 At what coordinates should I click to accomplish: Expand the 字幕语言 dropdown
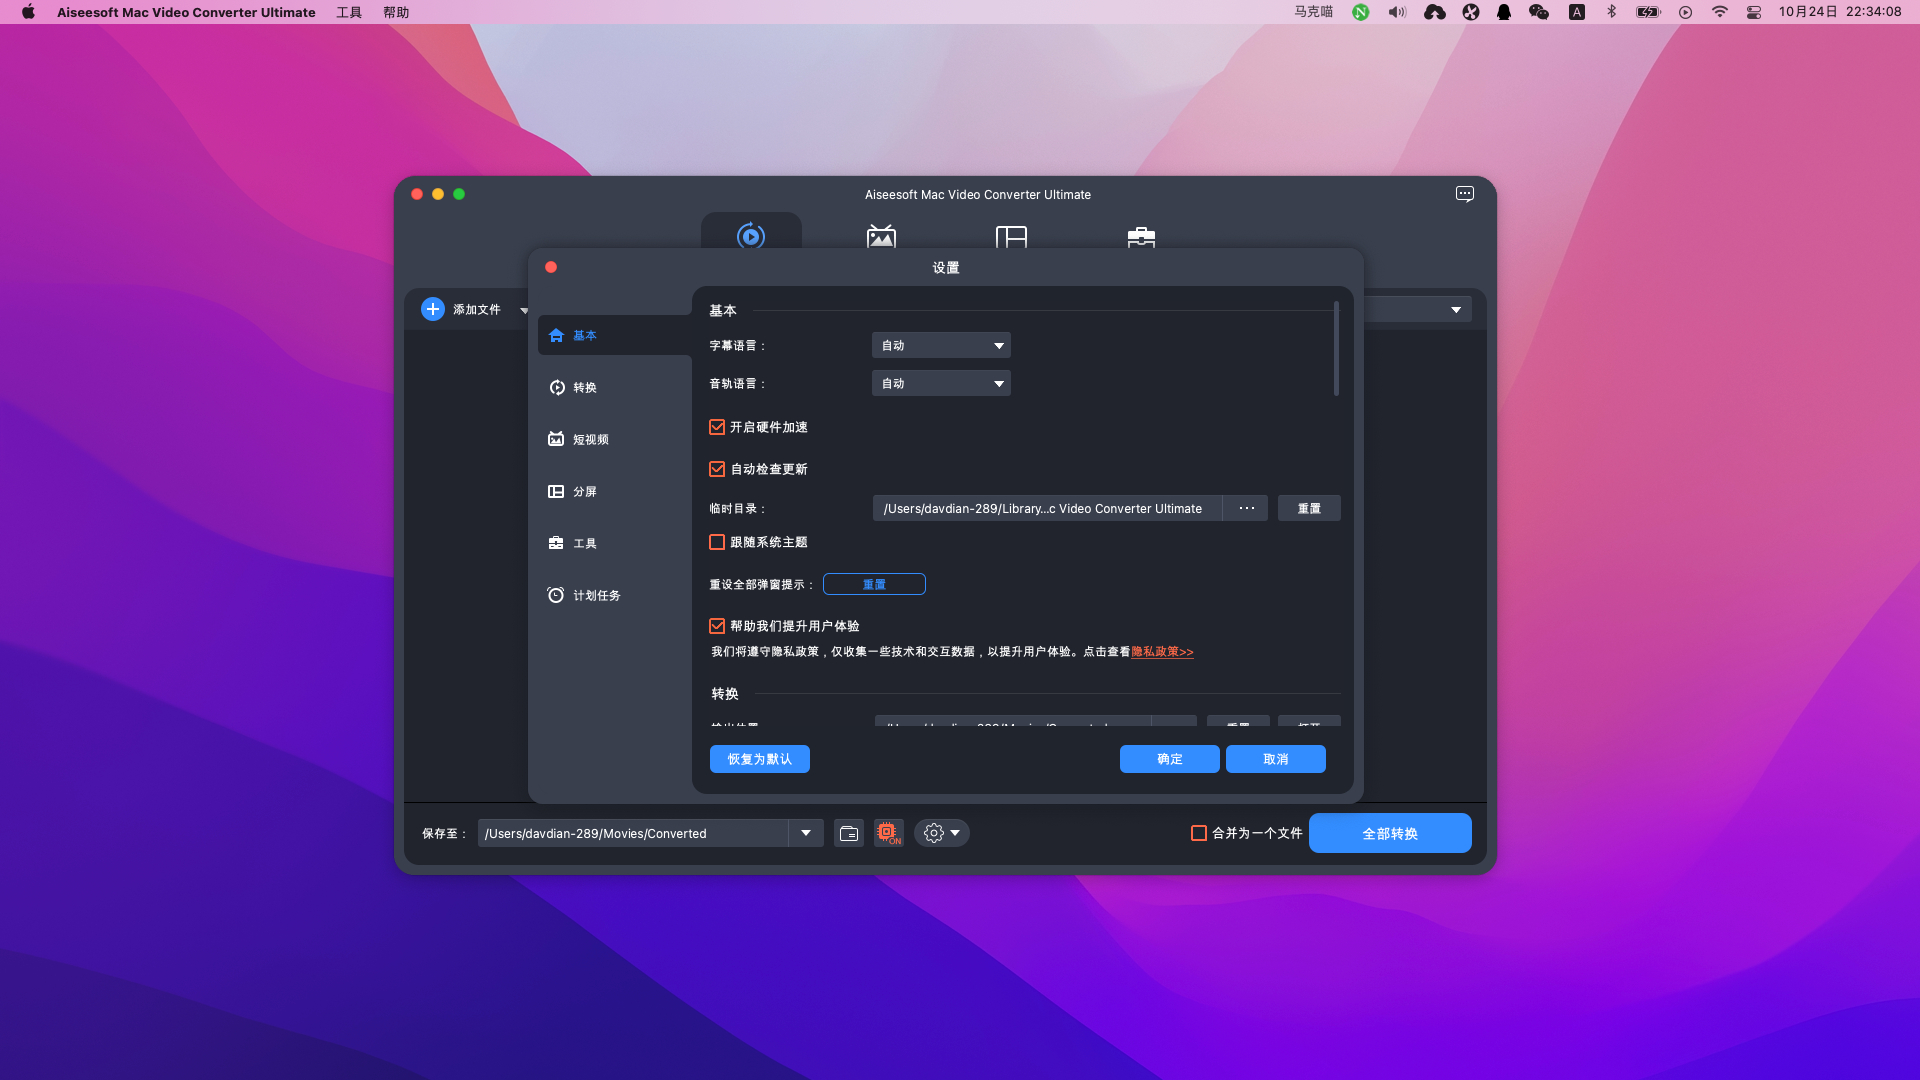[x=941, y=345]
